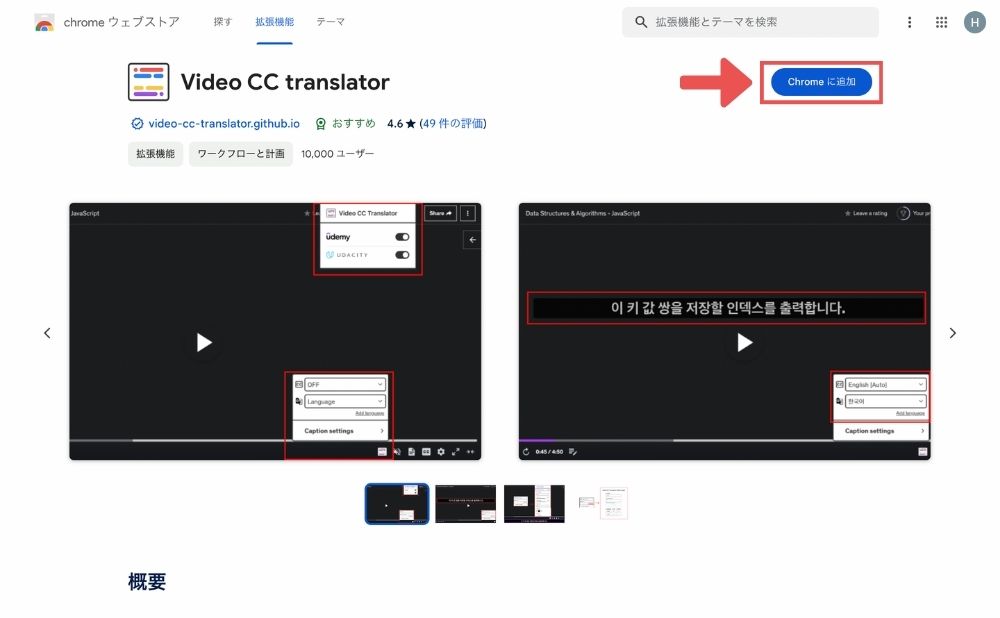Open the 한국어 language dropdown in second preview
Image resolution: width=1000 pixels, height=618 pixels.
pyautogui.click(x=885, y=401)
